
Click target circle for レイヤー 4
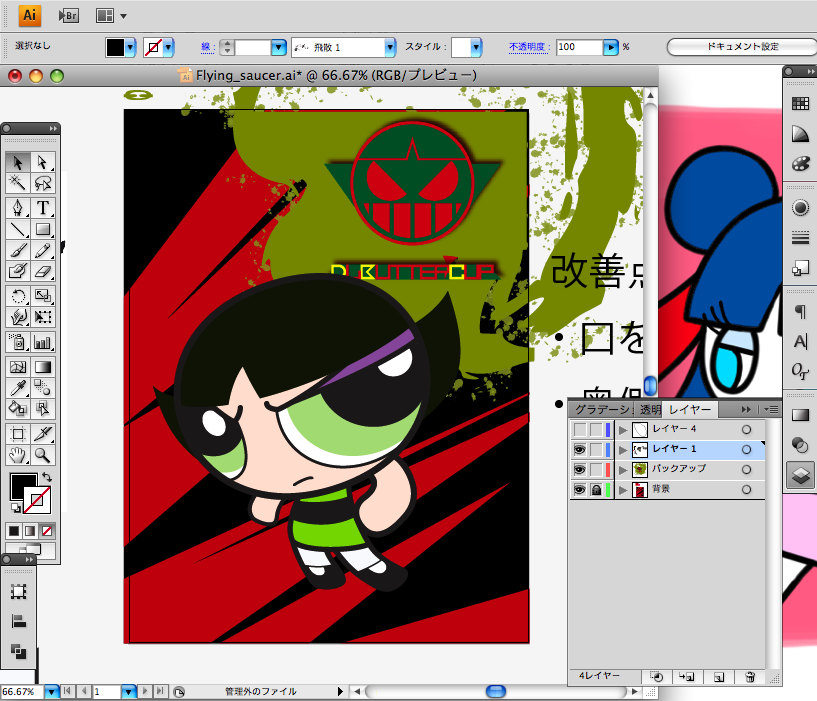[746, 429]
